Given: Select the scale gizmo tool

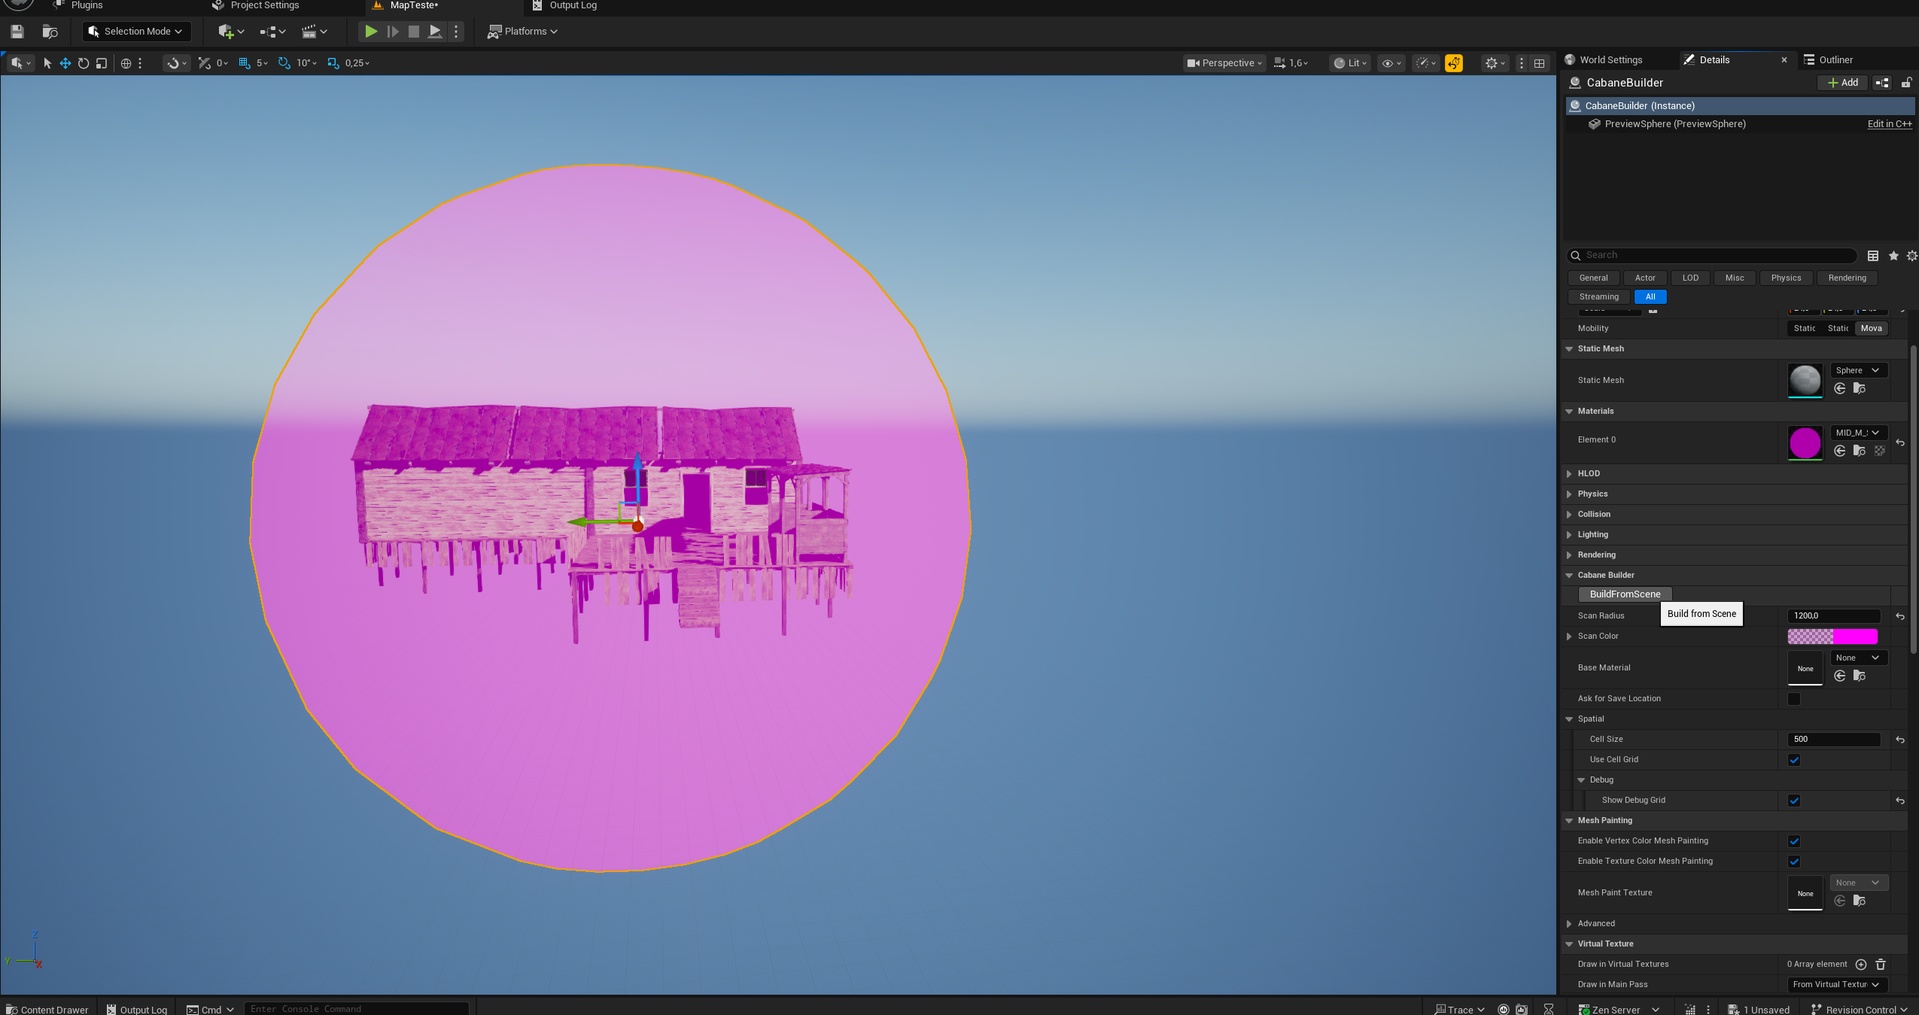Looking at the screenshot, I should (x=101, y=63).
